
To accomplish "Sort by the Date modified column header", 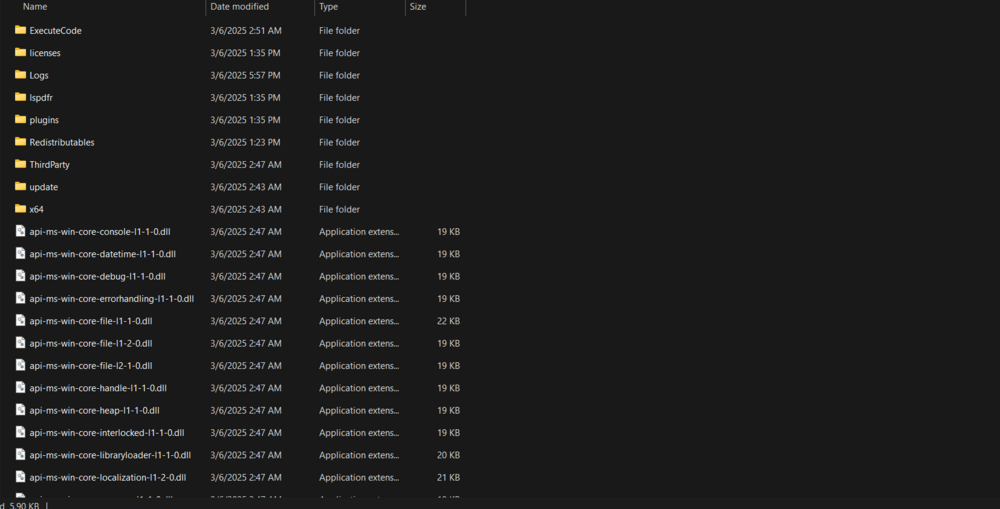I will (239, 6).
